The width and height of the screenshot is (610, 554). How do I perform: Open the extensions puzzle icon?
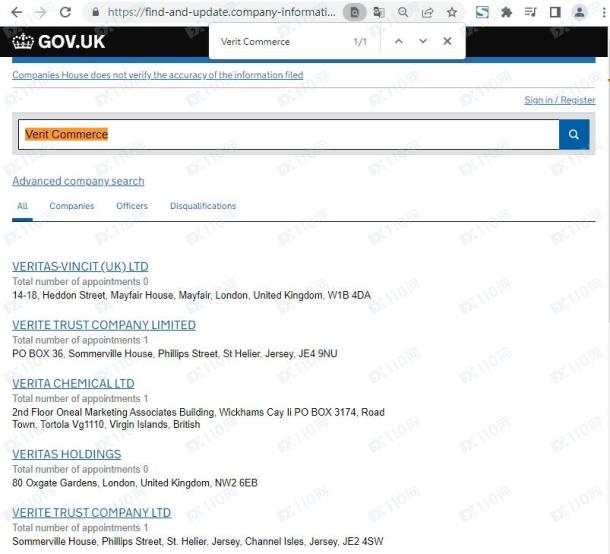506,12
